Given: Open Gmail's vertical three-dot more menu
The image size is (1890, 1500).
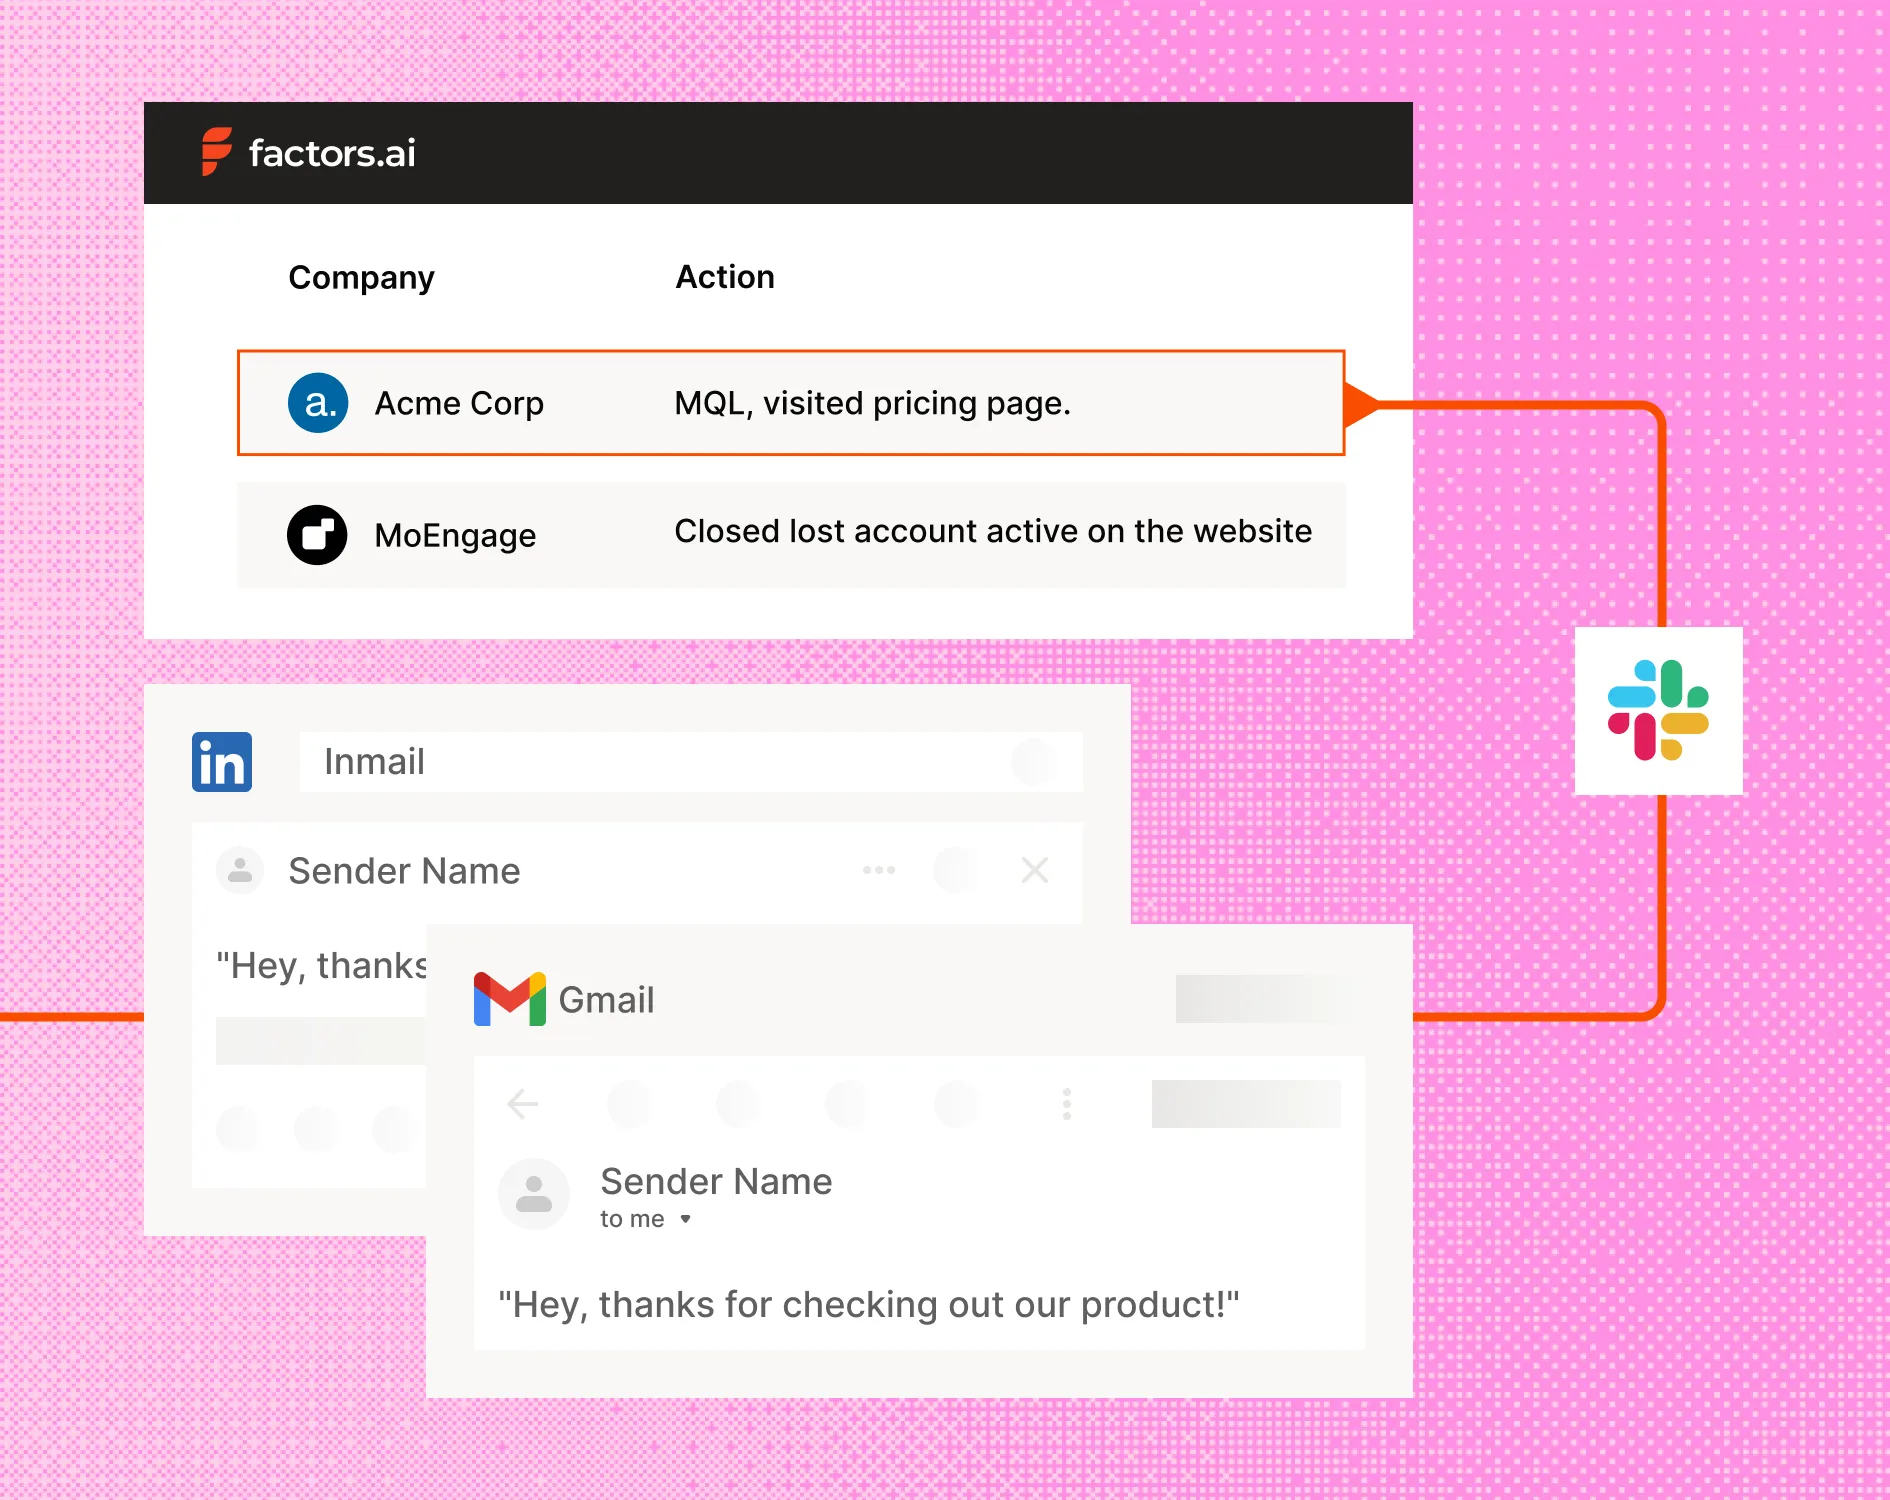Looking at the screenshot, I should coord(1067,1104).
